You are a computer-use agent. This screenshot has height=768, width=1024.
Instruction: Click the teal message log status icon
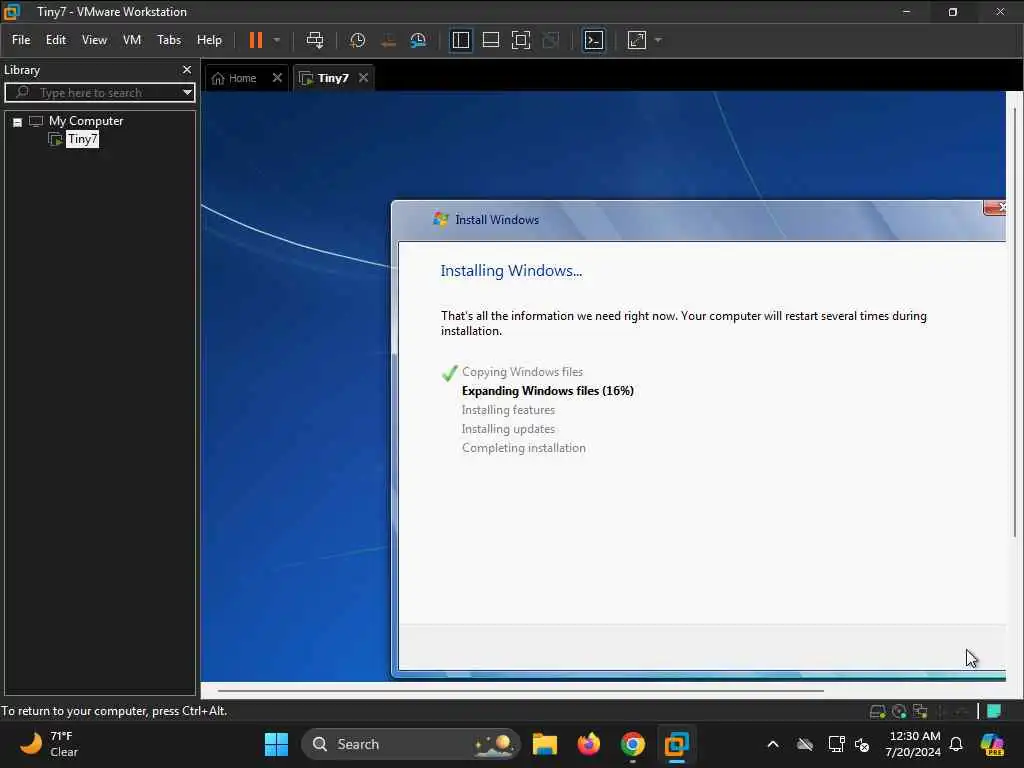tap(994, 711)
